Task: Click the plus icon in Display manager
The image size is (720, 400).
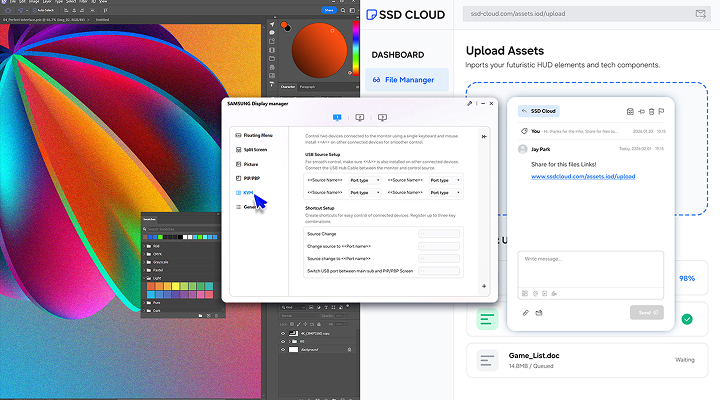Action: pos(484,286)
